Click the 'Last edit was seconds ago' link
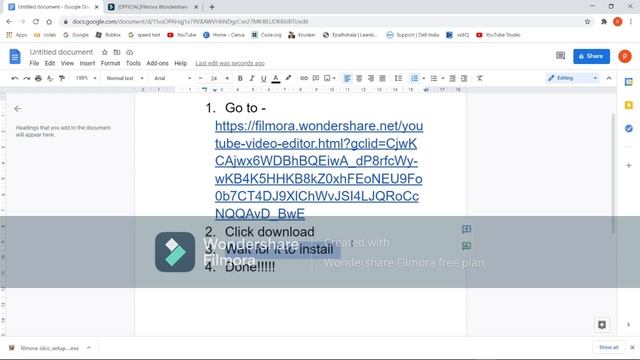The height and width of the screenshot is (360, 640). 230,63
